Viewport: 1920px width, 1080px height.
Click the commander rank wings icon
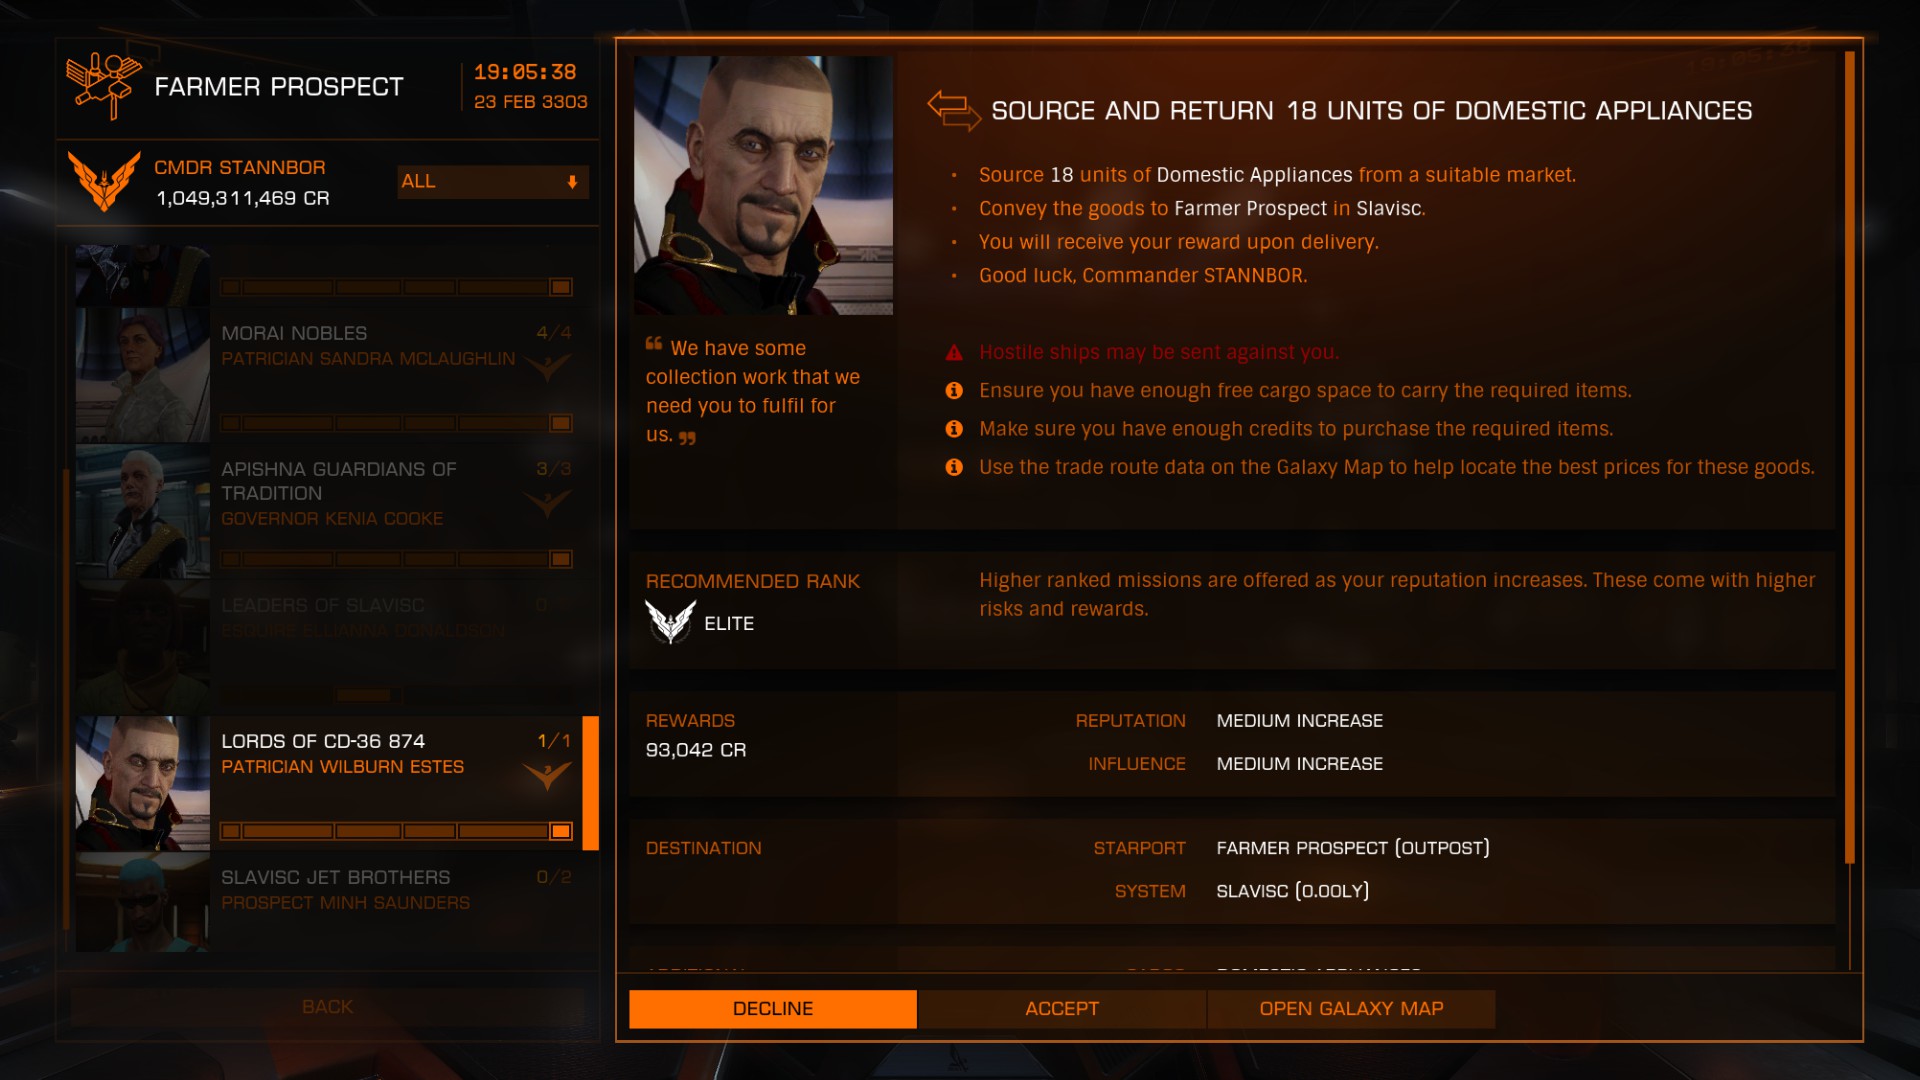point(104,181)
